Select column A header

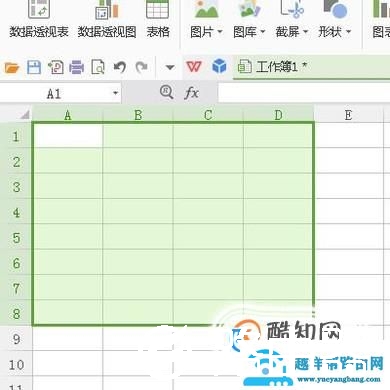pos(68,115)
